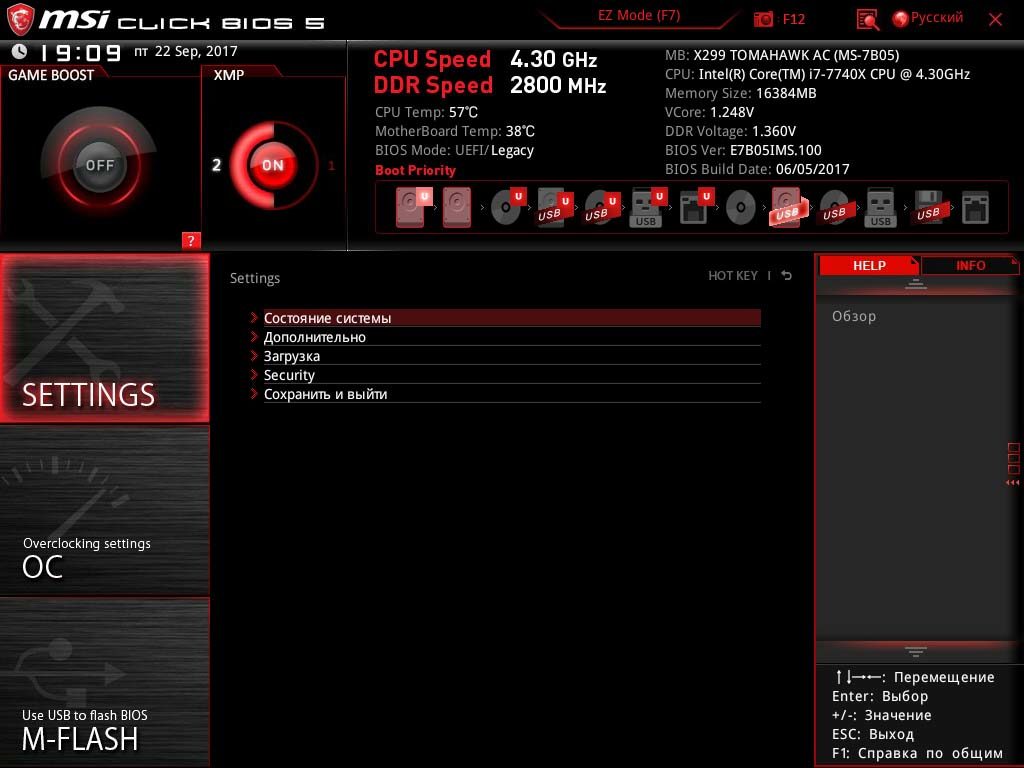Click the BIOS Ver E7B05IMS.100 line
Viewport: 1024px width, 768px height.
click(x=743, y=150)
